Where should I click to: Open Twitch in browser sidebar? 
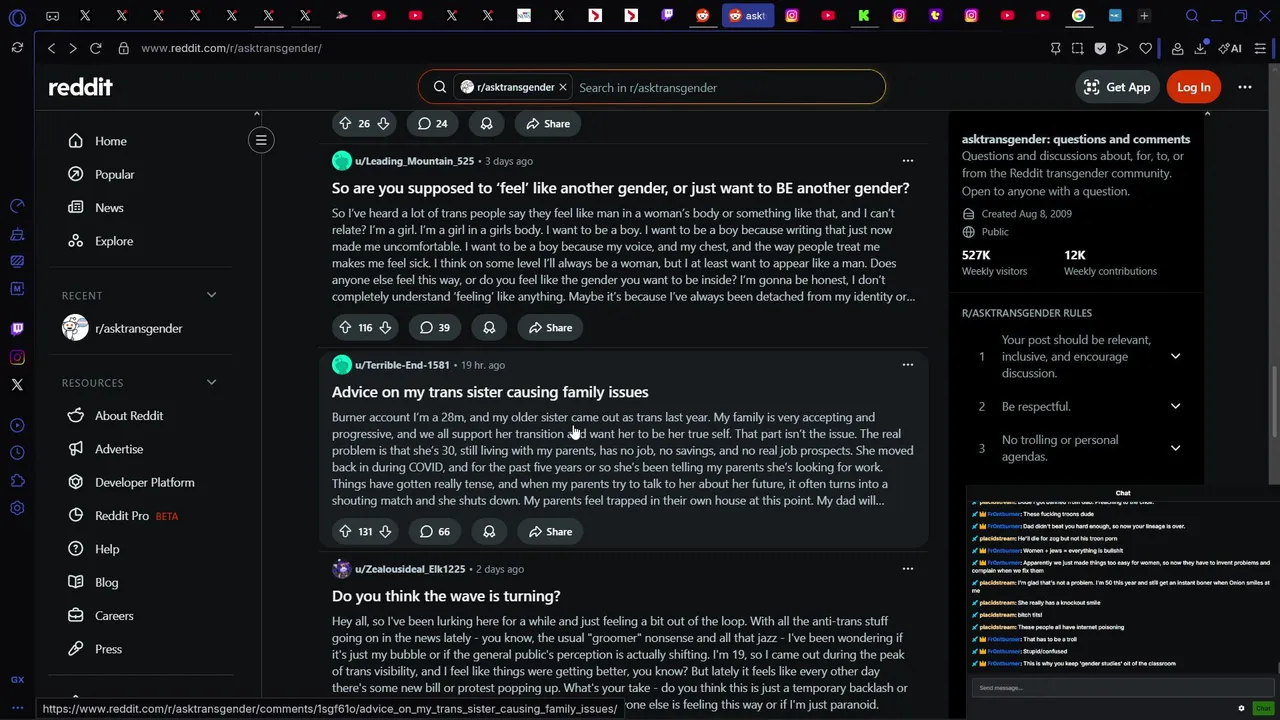[x=17, y=329]
